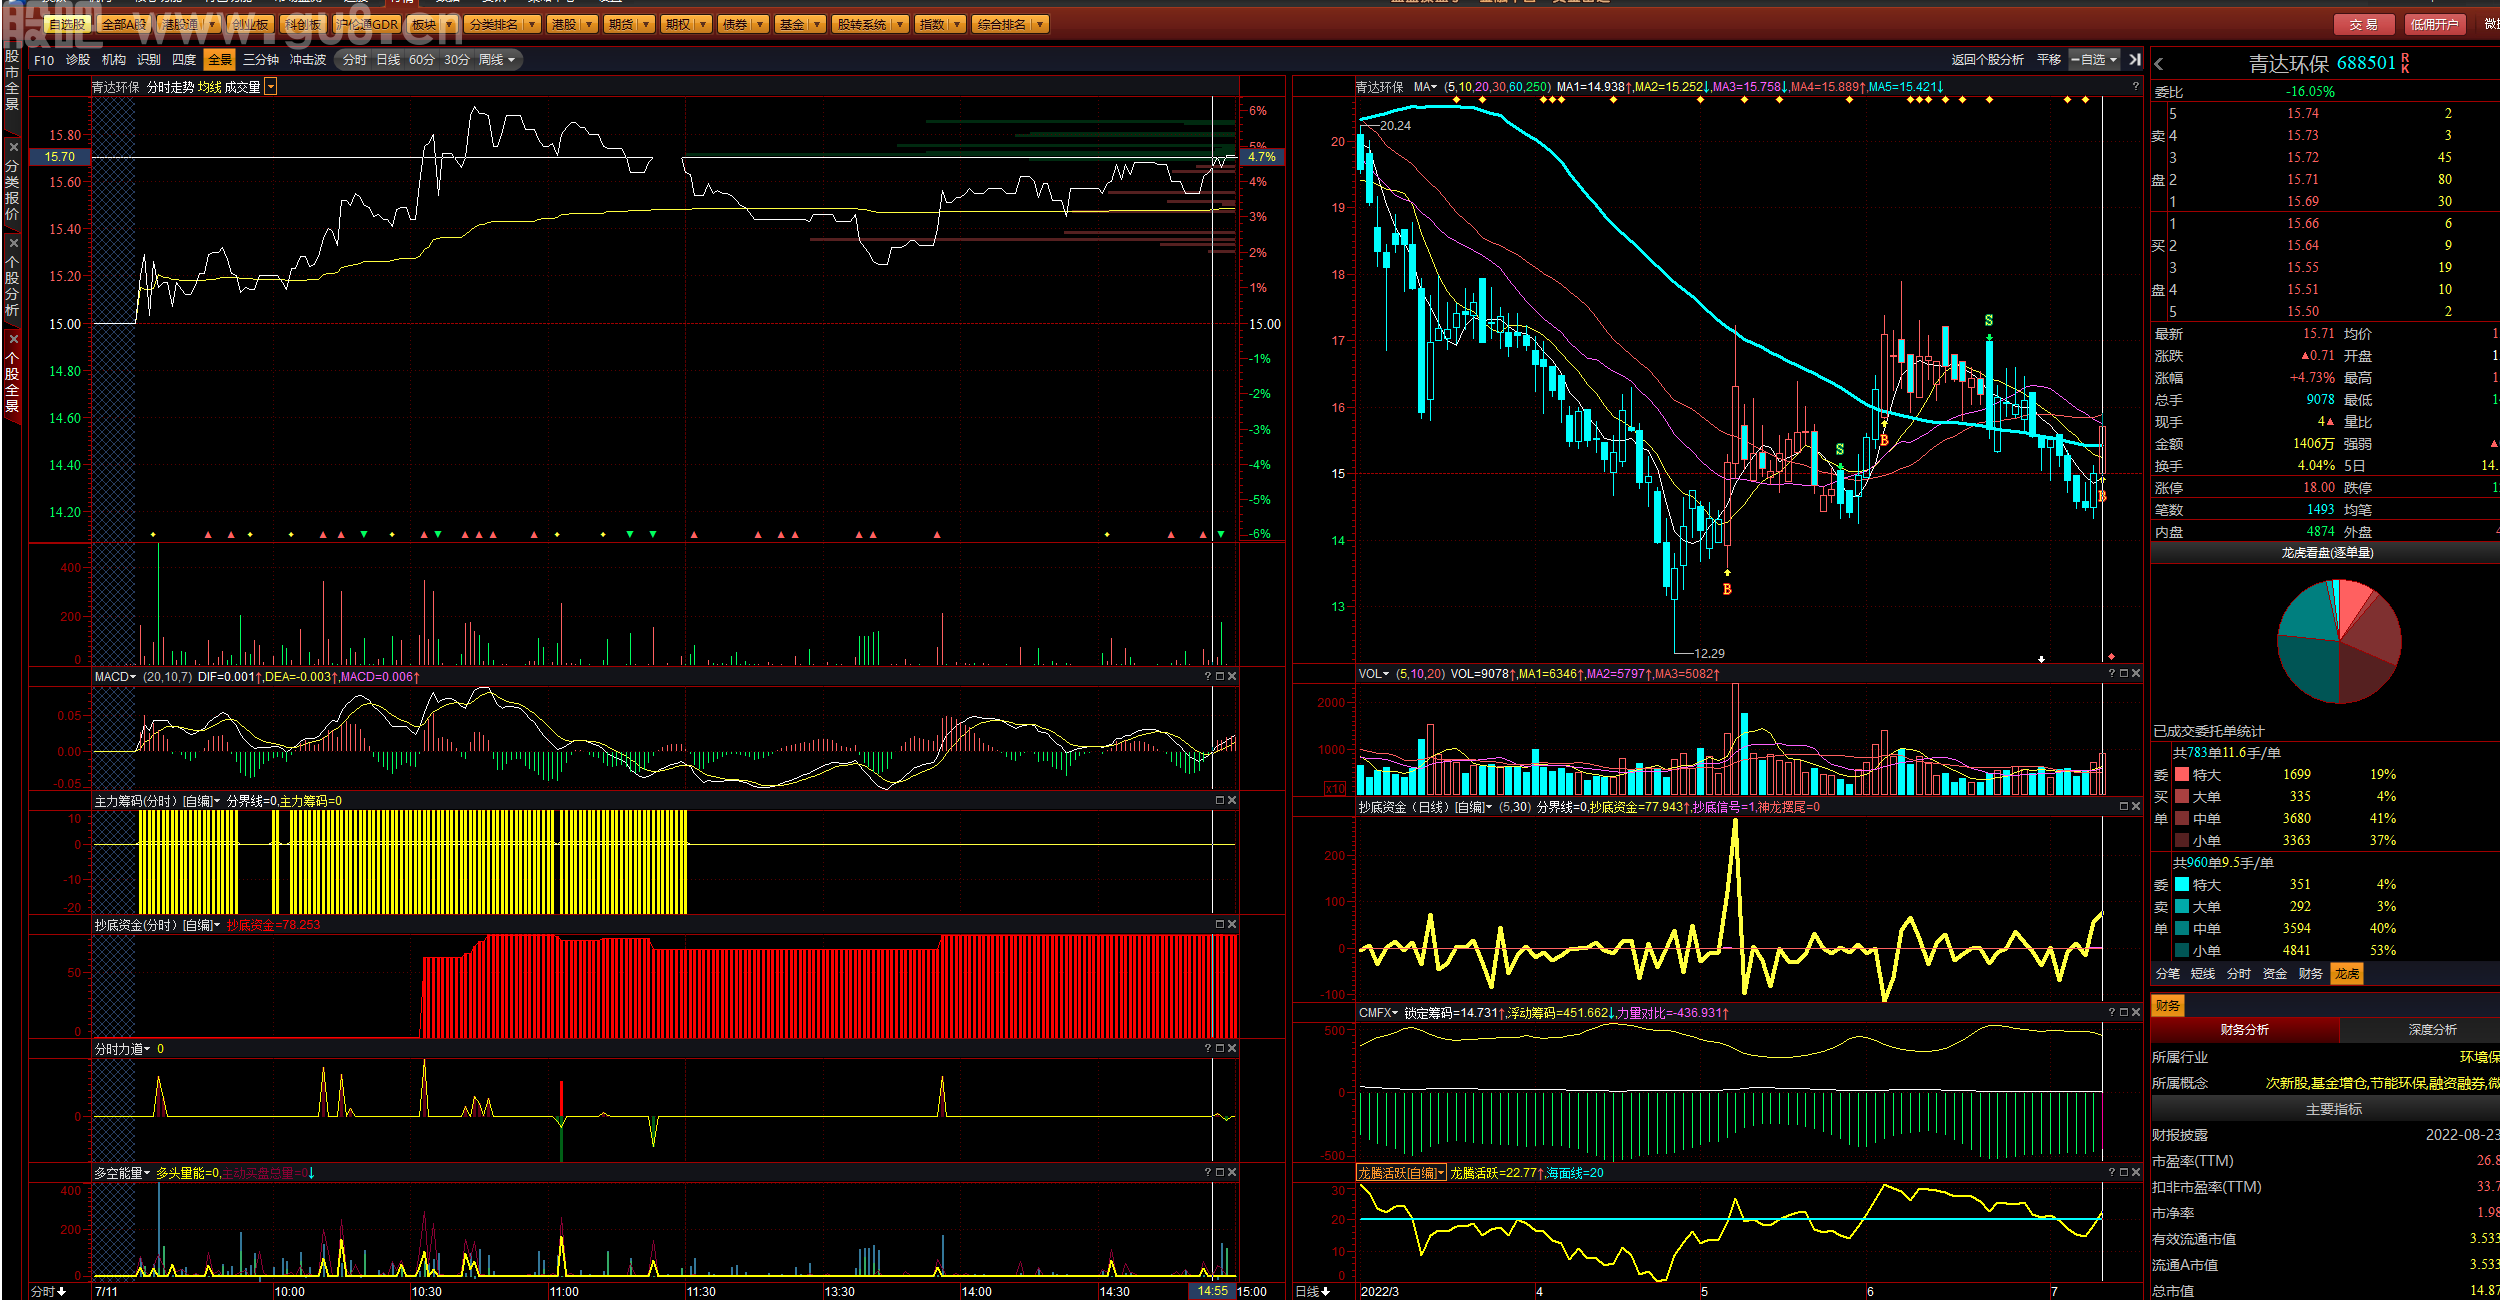2500x1300 pixels.
Task: Open help on the daily K-line MA header
Action: [x=2136, y=87]
